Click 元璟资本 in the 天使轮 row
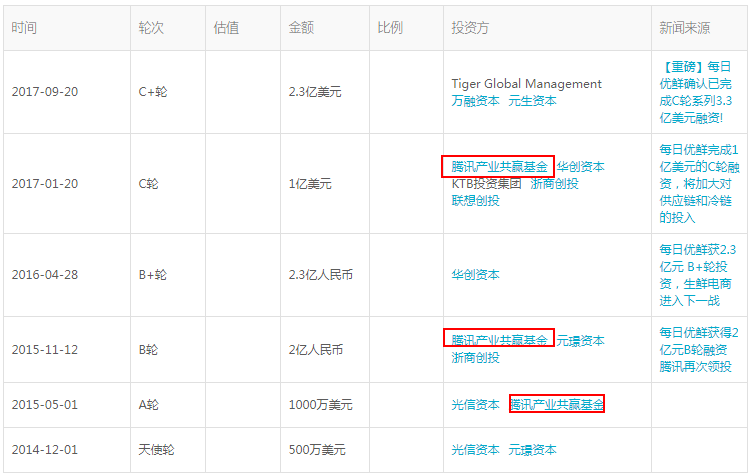Viewport: 751px width, 476px height. (532, 450)
